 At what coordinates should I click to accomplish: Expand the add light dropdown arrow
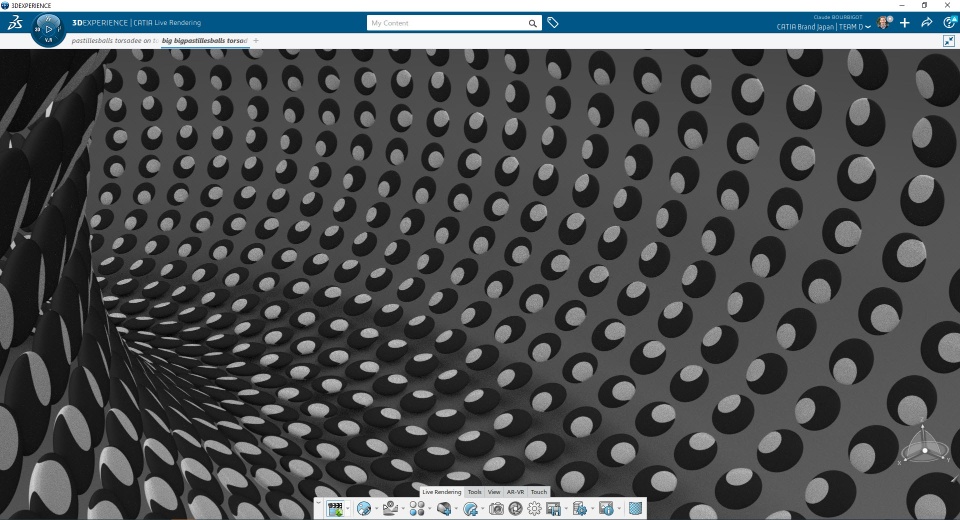coord(456,508)
